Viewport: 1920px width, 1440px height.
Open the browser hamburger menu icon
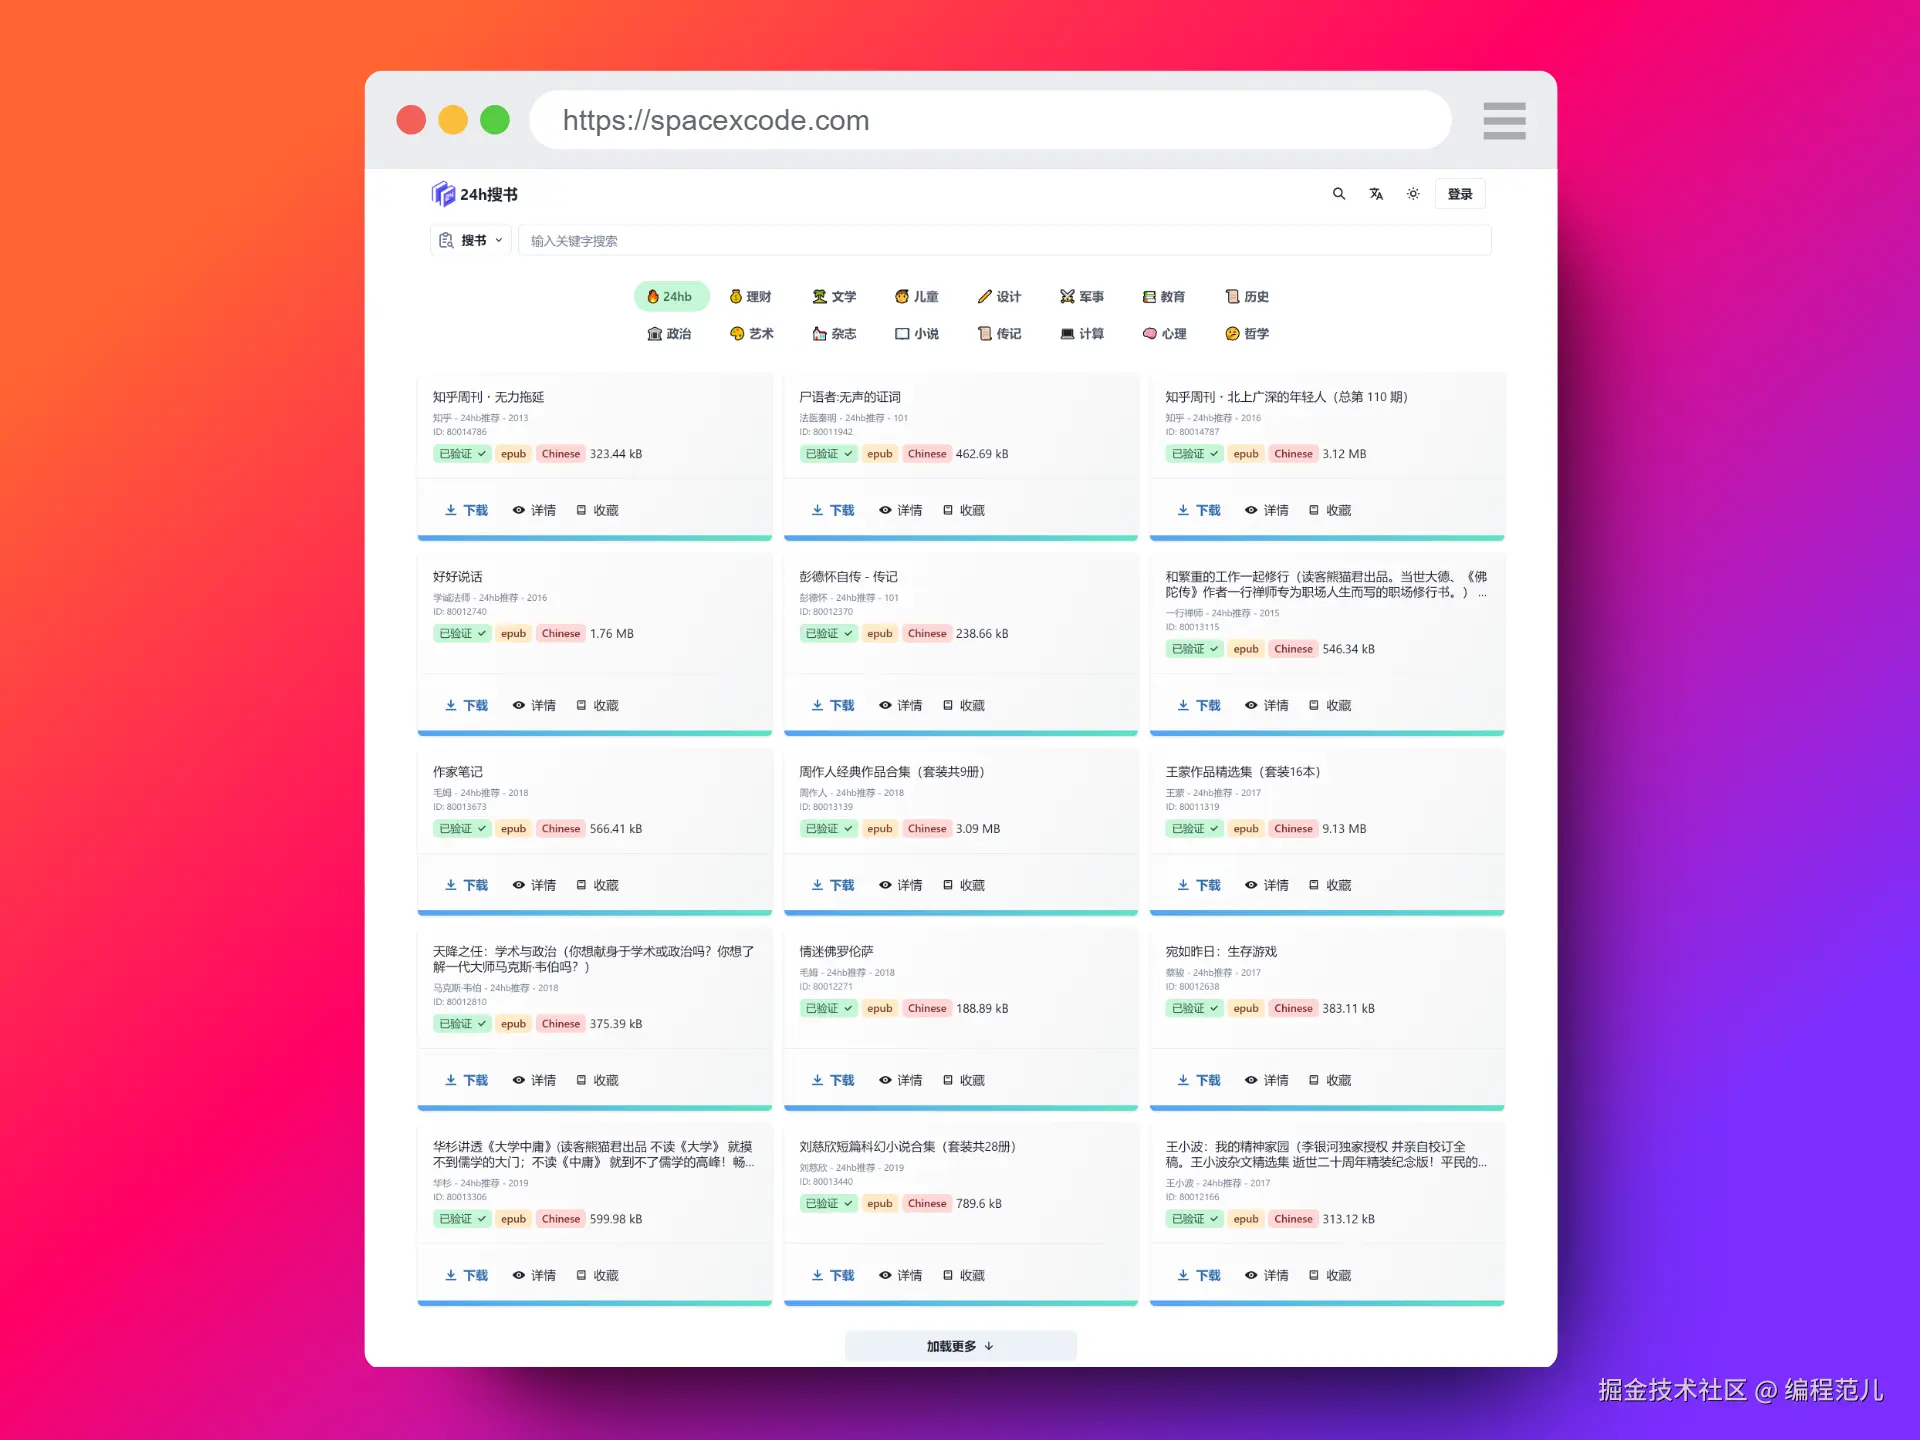[1504, 121]
